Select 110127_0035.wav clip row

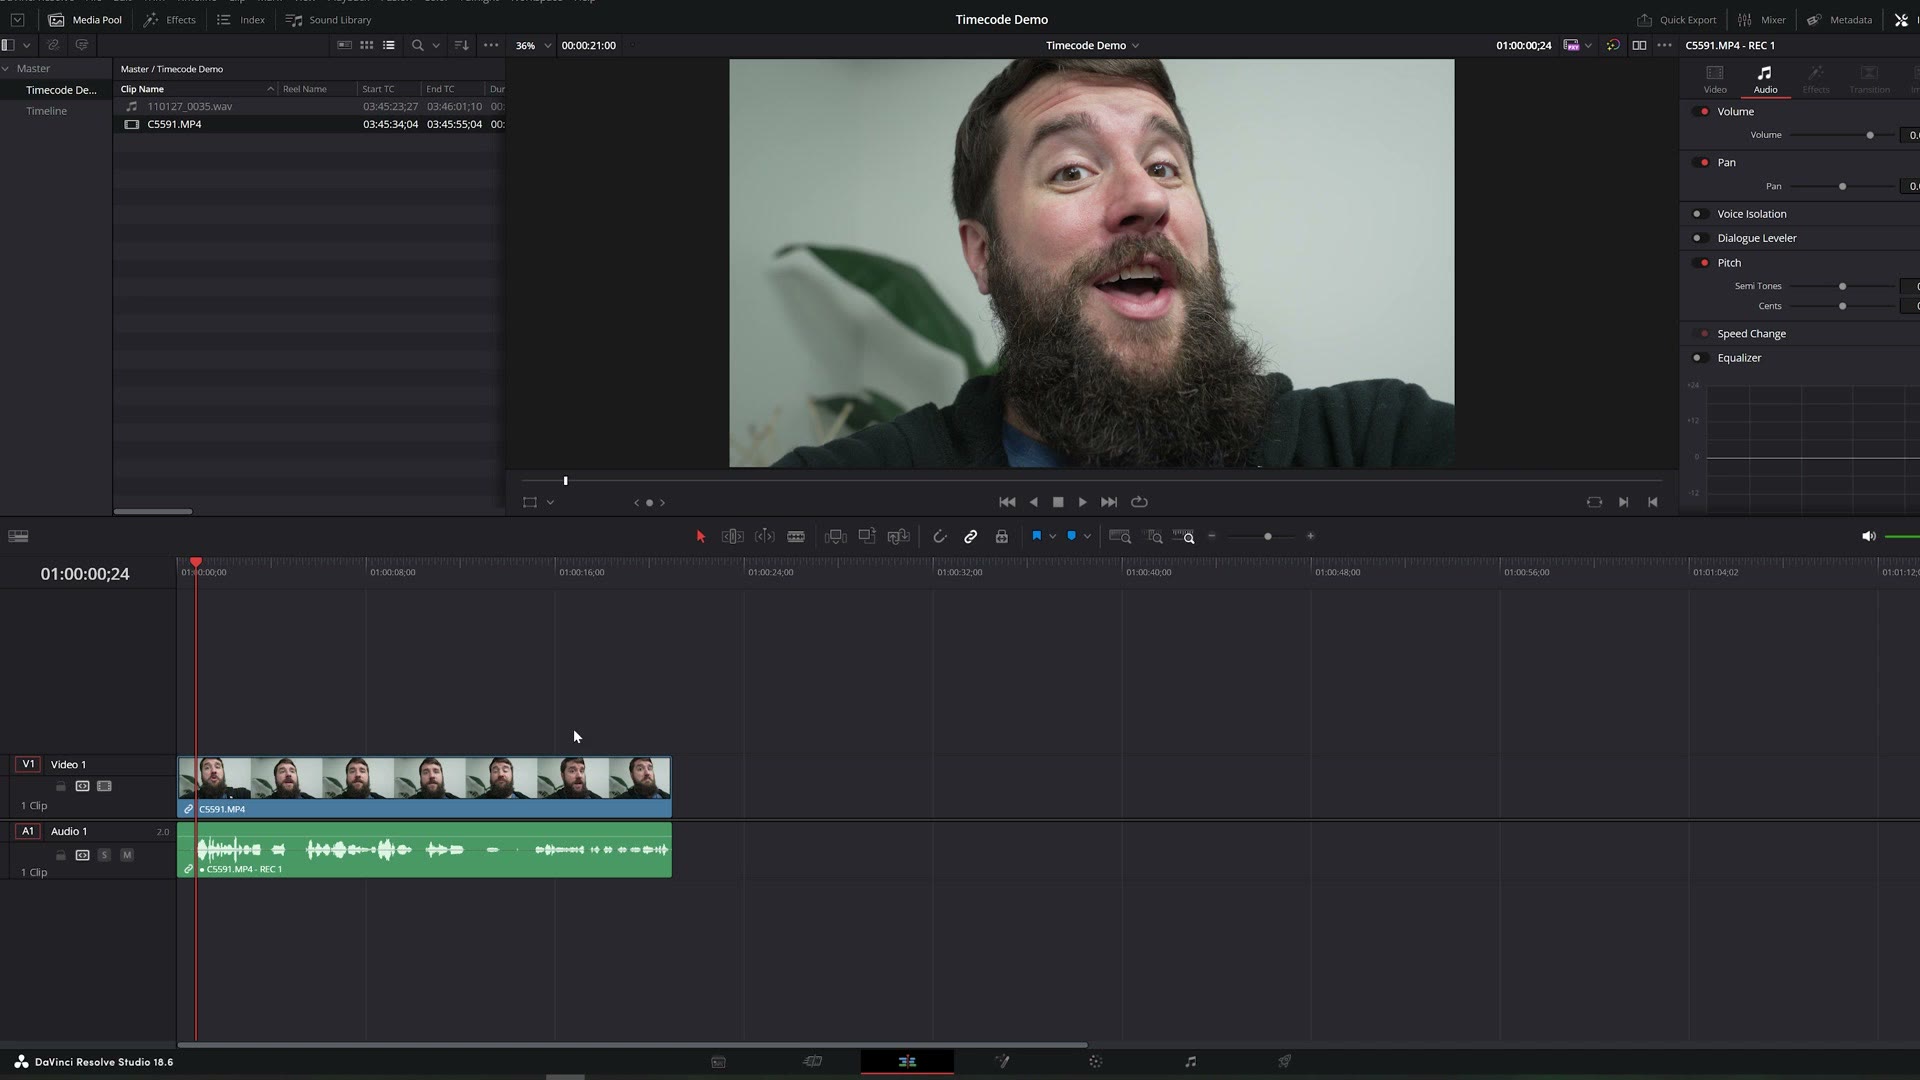[x=309, y=106]
